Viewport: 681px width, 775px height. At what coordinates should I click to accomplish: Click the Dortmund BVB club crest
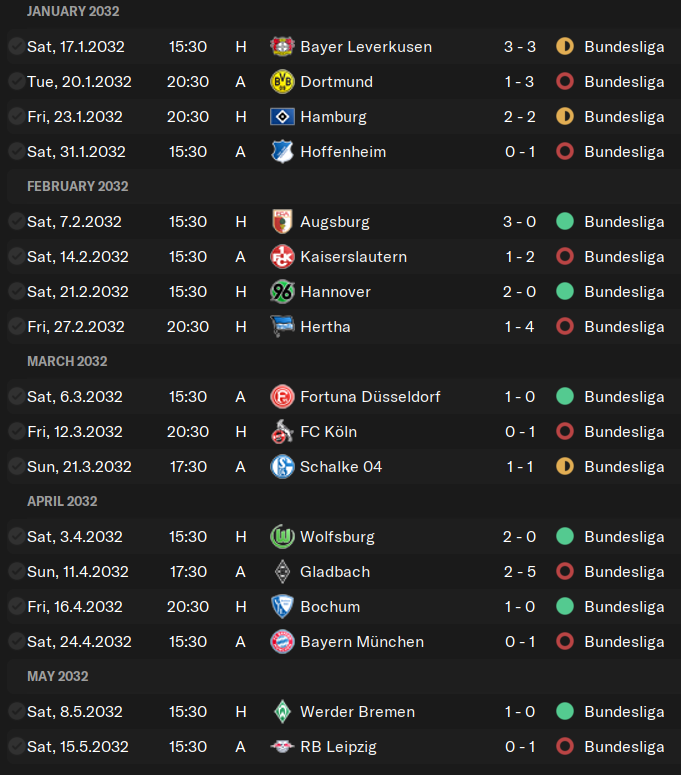282,82
